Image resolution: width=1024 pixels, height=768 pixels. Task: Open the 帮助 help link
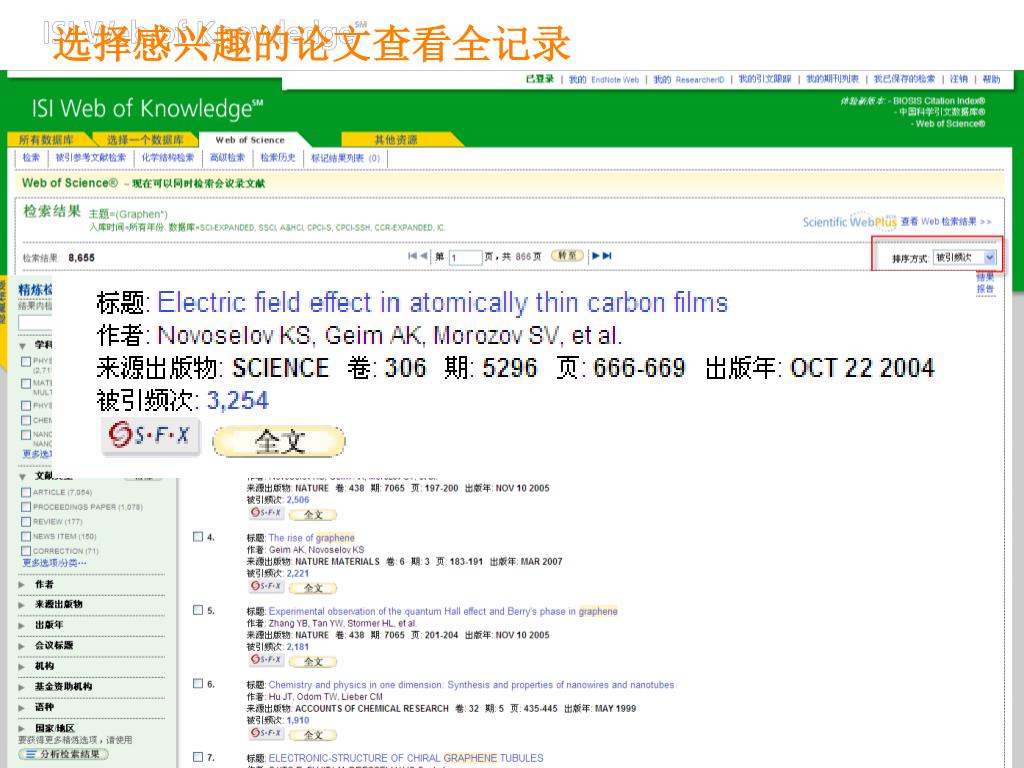click(x=991, y=80)
